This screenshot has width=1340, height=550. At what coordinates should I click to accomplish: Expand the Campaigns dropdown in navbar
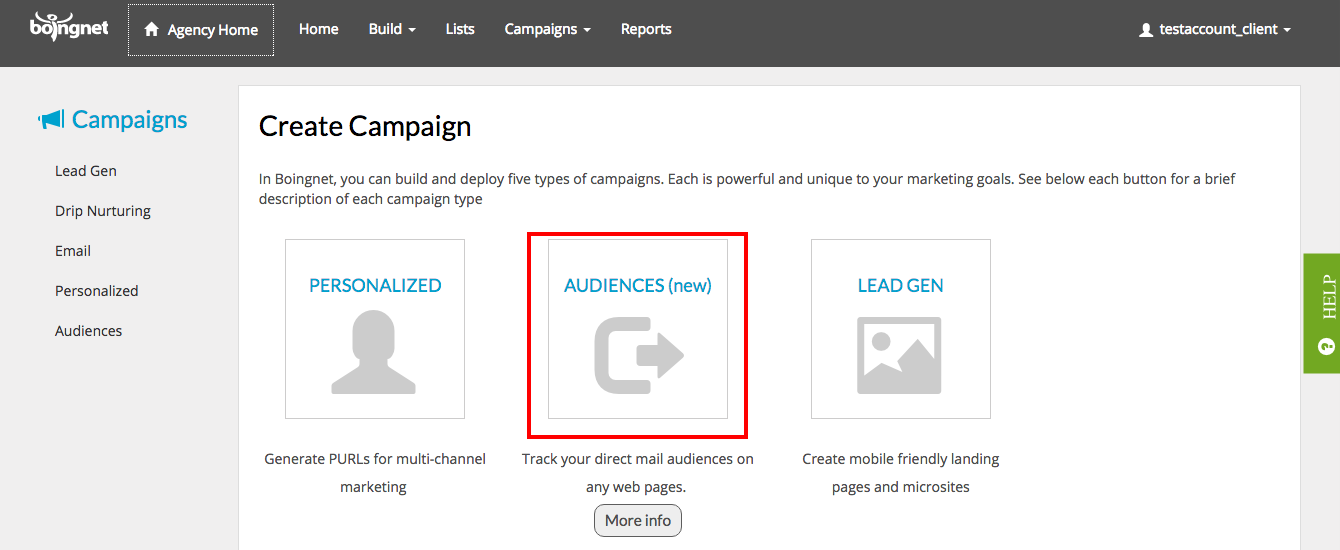(x=547, y=29)
